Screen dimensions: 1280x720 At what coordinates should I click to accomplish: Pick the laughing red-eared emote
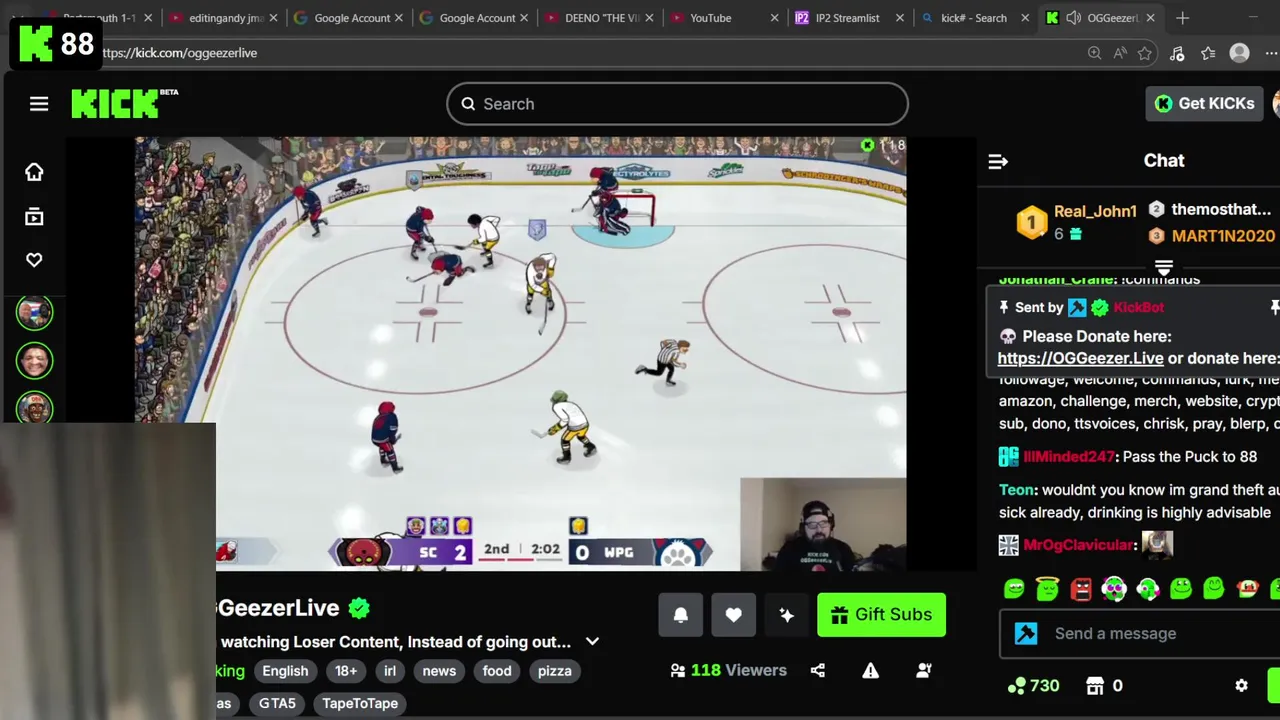click(x=1247, y=589)
